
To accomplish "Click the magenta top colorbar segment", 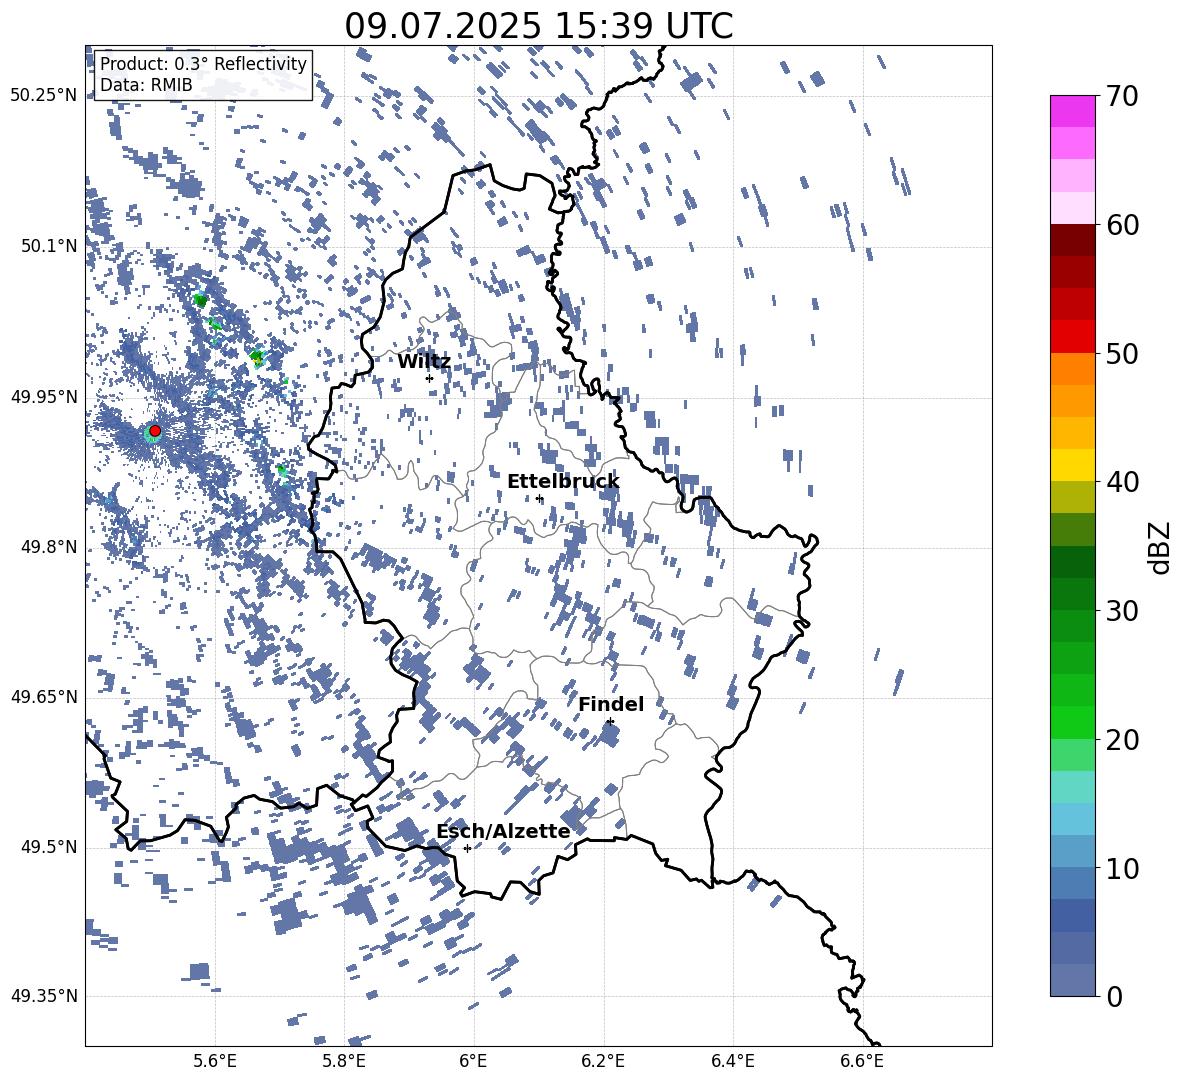I will click(1073, 111).
